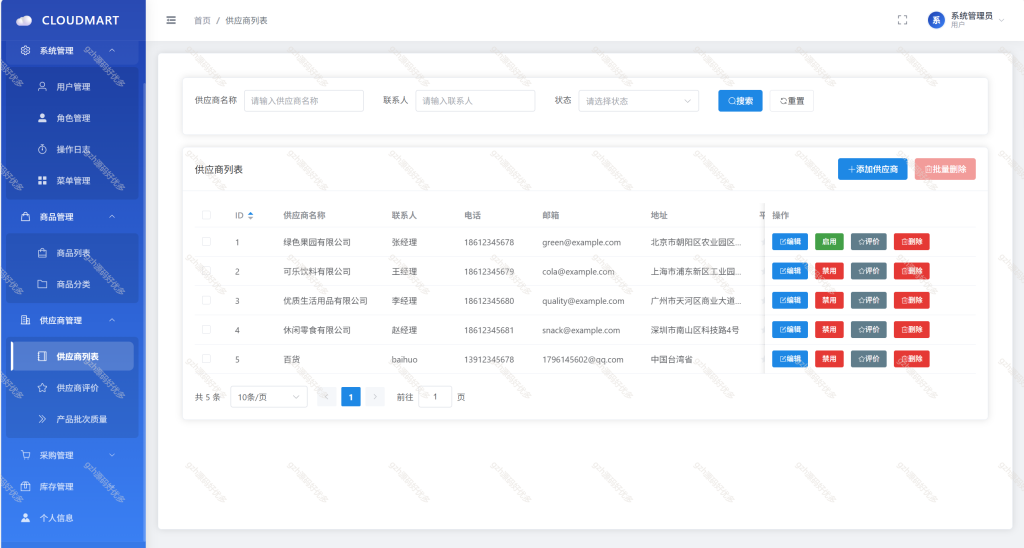Screen dimensions: 1024x548
Task: Open the 状态 status dropdown
Action: (x=638, y=101)
